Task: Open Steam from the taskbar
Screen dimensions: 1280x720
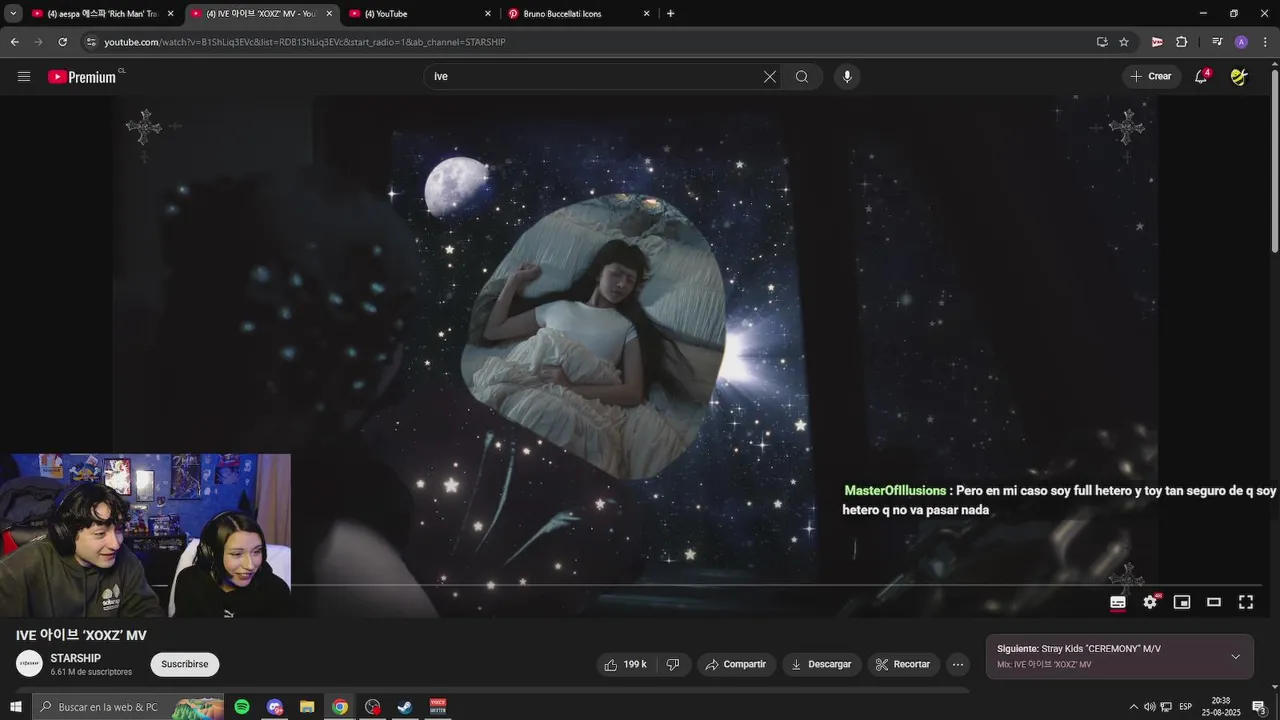Action: point(405,707)
